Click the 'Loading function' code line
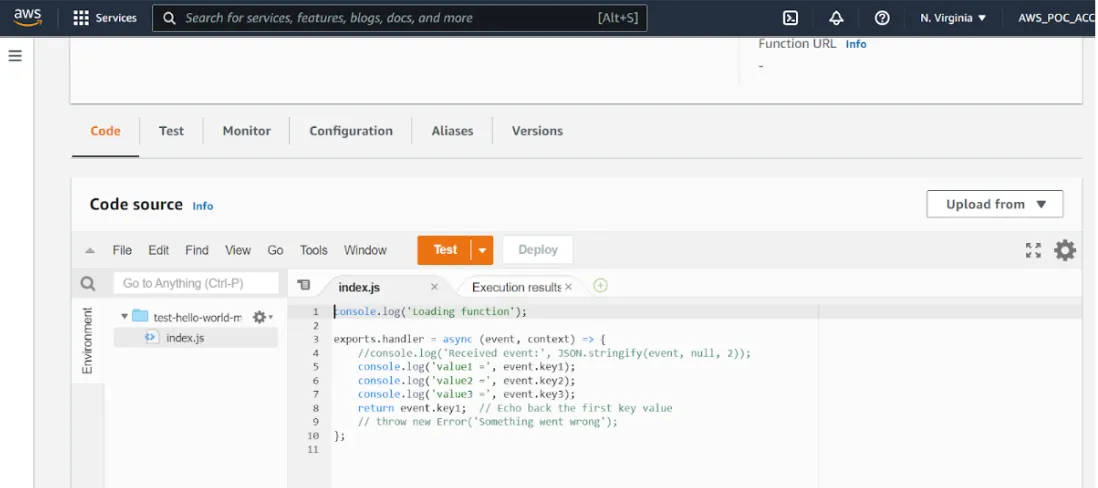This screenshot has height=488, width=1098. (430, 312)
